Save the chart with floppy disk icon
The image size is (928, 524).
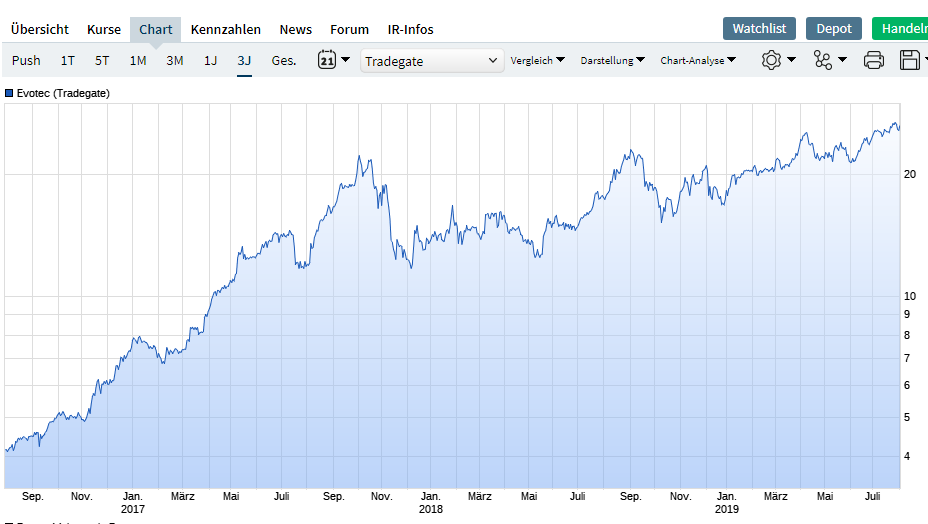click(x=910, y=60)
